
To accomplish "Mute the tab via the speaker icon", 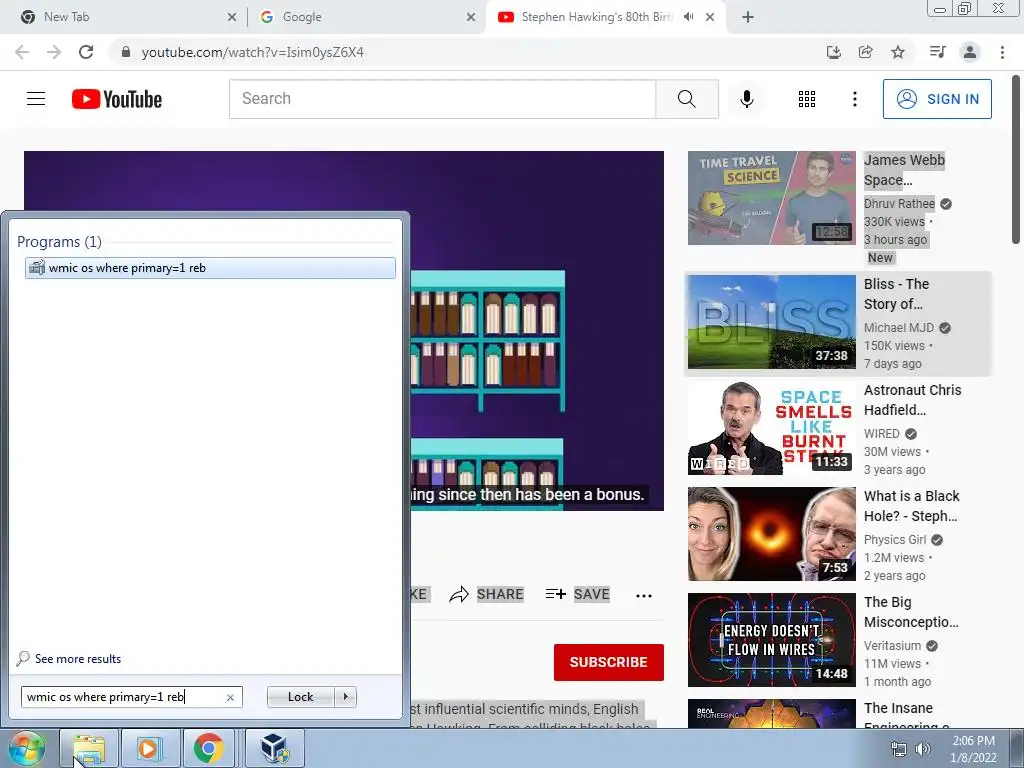I will [x=688, y=17].
